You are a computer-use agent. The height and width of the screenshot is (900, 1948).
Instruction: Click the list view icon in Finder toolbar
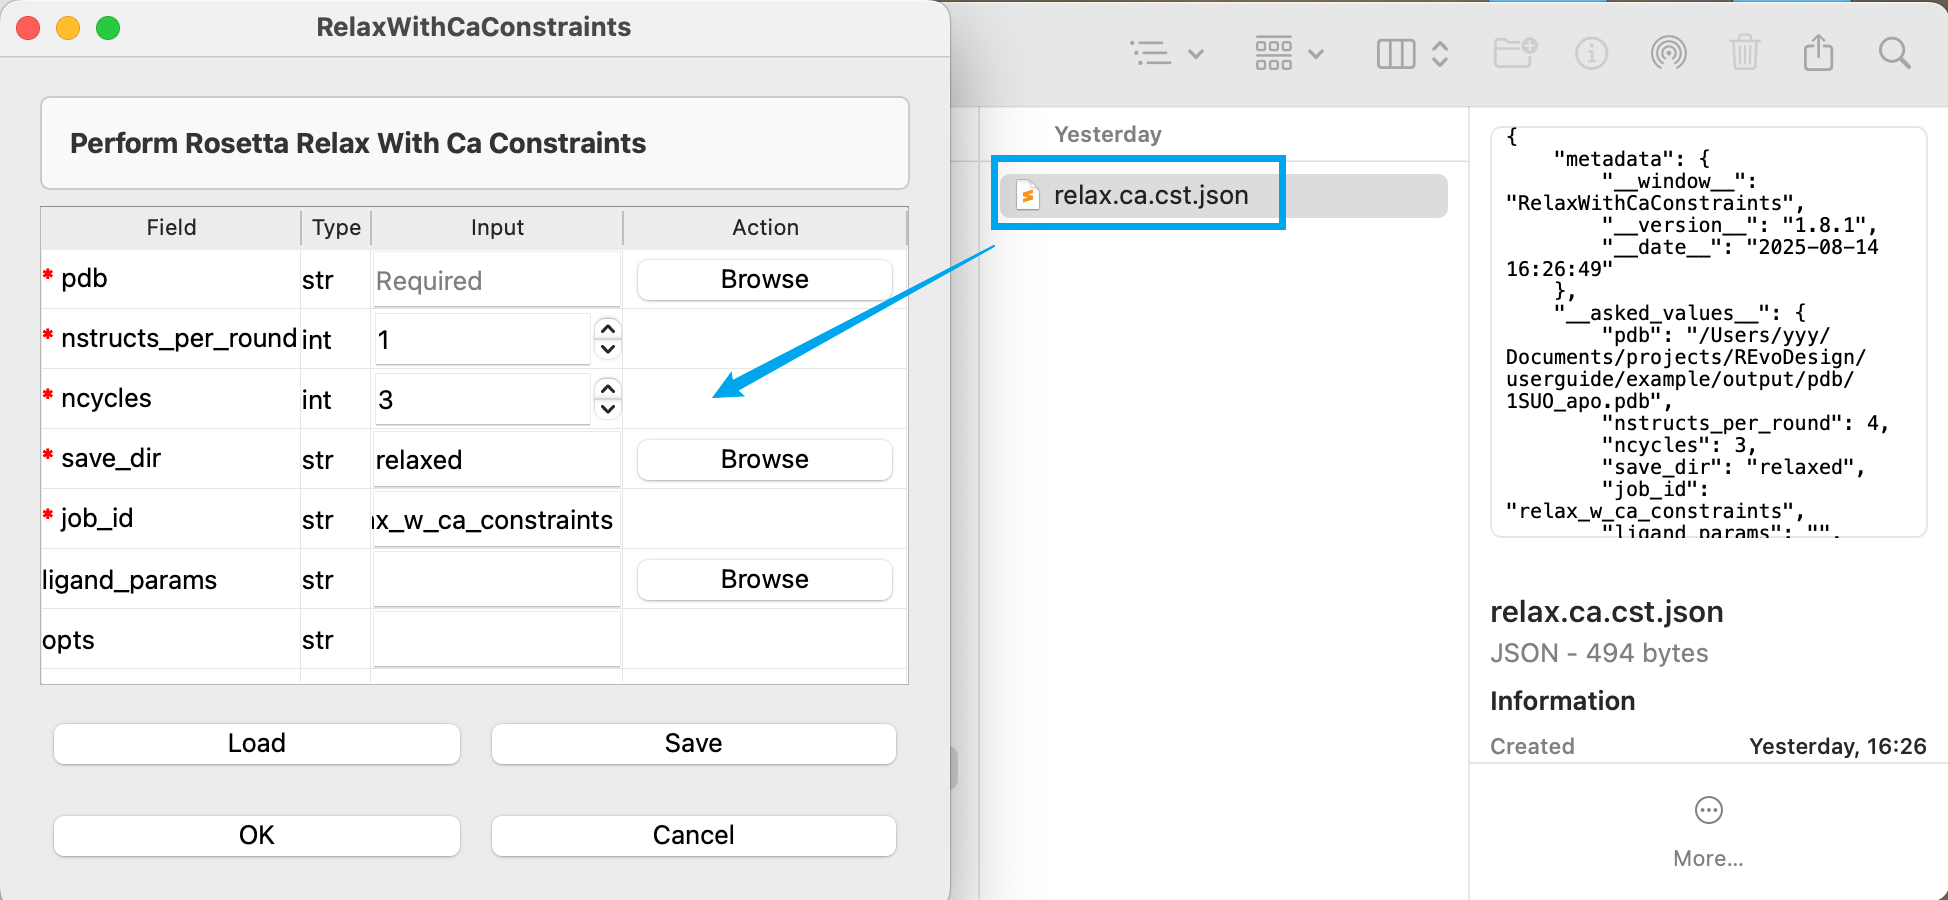point(1150,53)
